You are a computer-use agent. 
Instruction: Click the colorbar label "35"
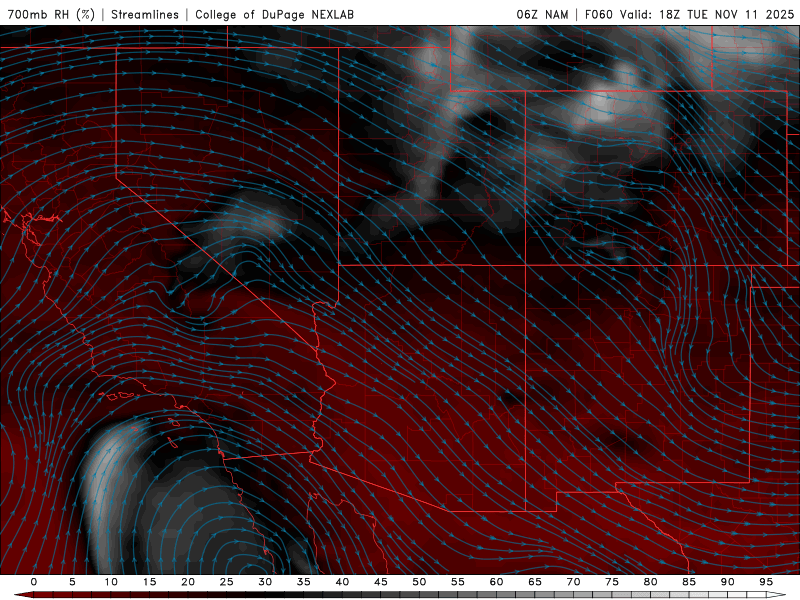click(303, 582)
